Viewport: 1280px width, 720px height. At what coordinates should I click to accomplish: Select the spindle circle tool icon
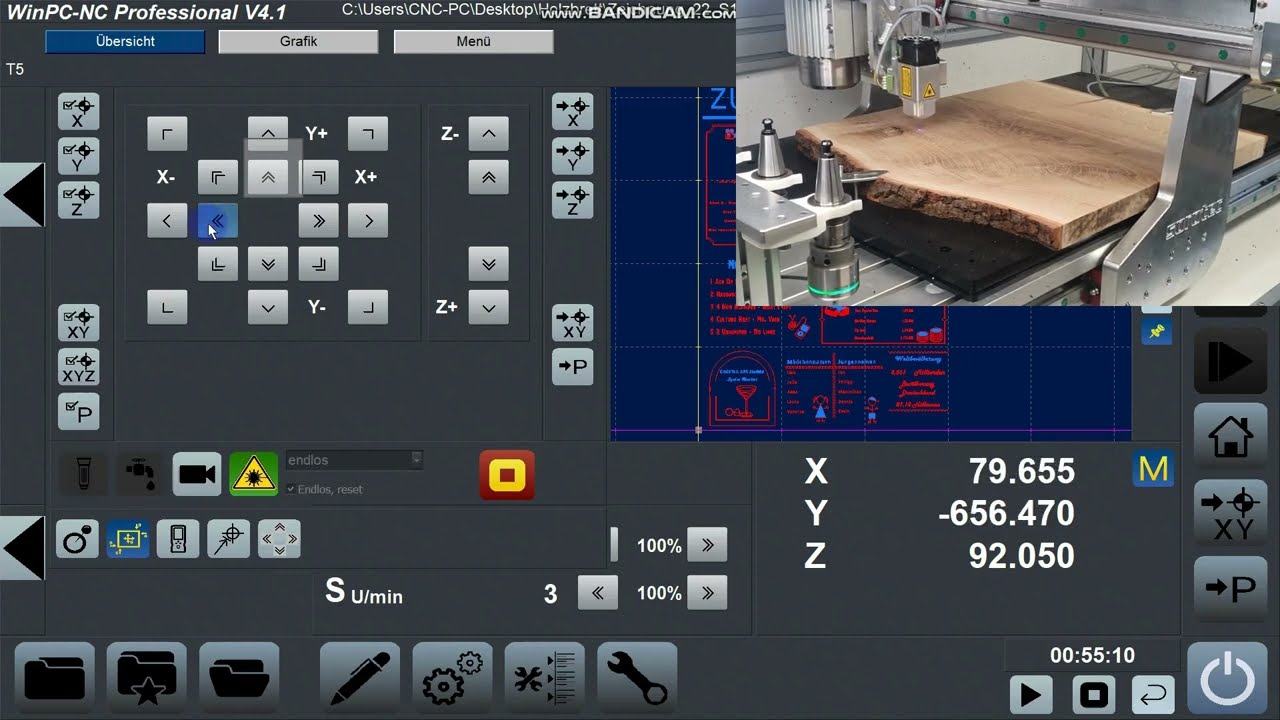(x=77, y=539)
